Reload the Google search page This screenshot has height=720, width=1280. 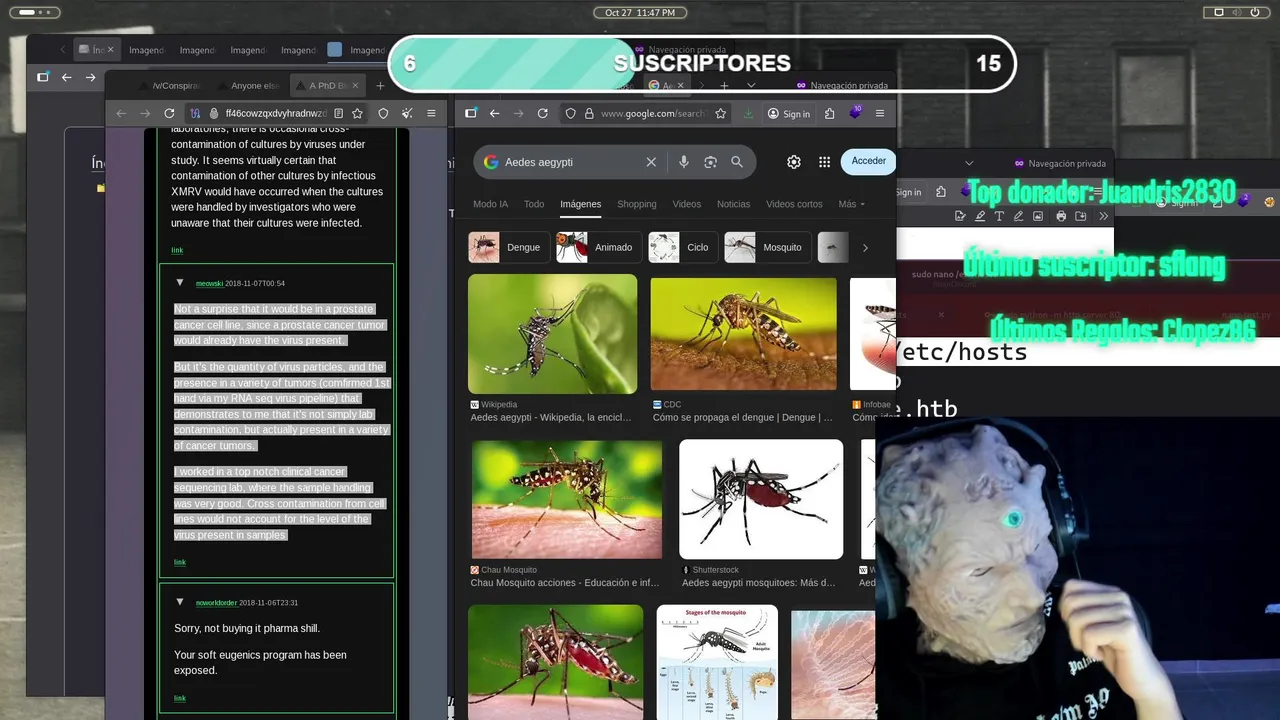coord(543,114)
